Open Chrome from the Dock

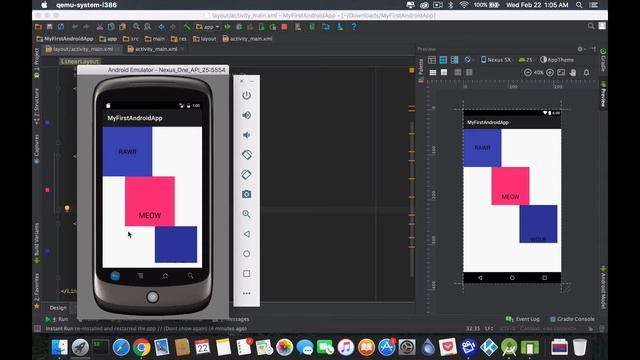(x=141, y=347)
